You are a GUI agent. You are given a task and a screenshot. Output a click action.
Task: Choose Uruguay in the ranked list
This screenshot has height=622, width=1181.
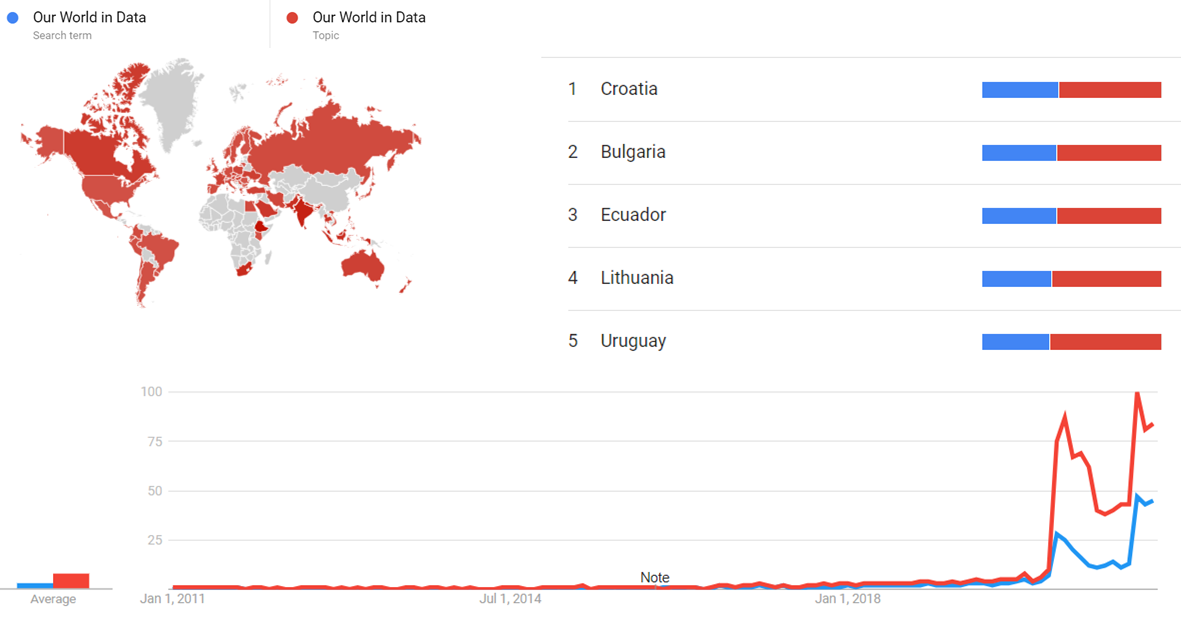(633, 341)
